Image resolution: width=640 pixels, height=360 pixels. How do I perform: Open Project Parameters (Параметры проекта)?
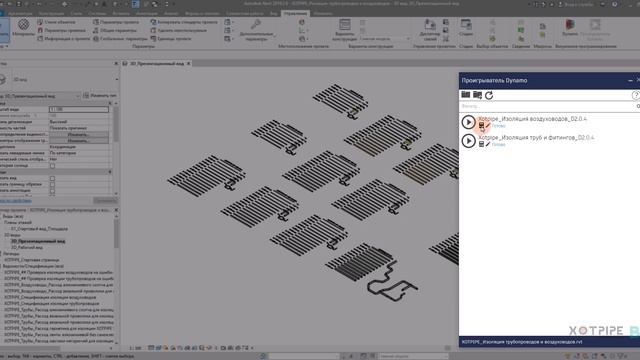[116, 22]
